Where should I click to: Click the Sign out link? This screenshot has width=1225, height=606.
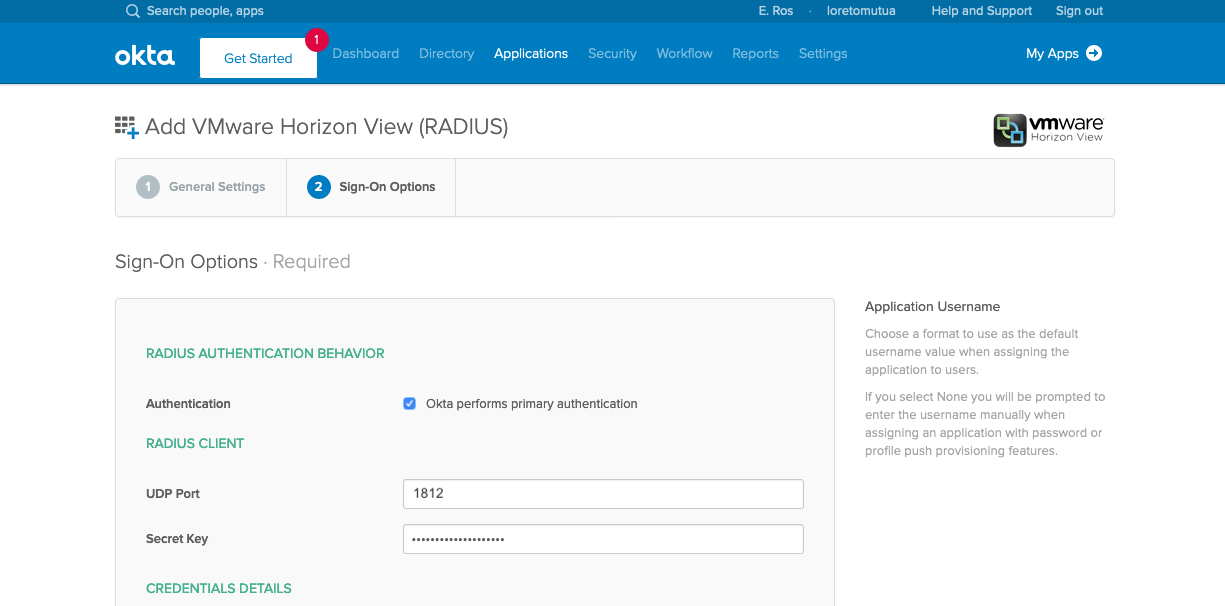tap(1079, 11)
